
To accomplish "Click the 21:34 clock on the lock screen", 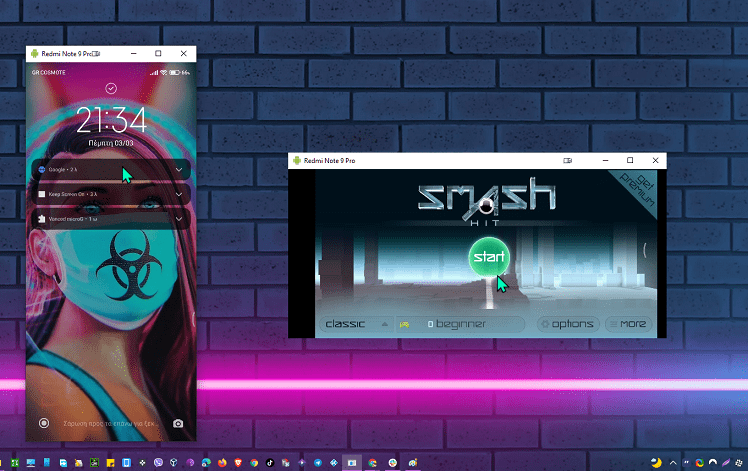I will coord(111,120).
